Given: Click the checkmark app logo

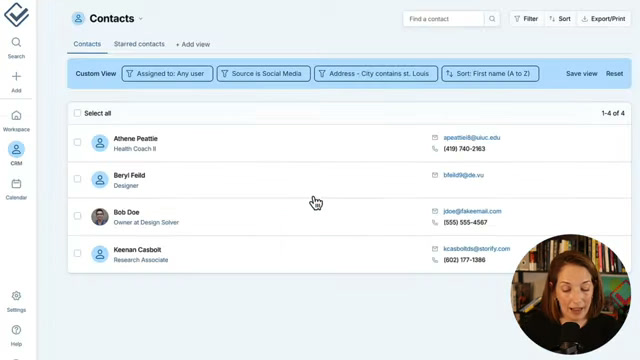Looking at the screenshot, I should coord(16,15).
